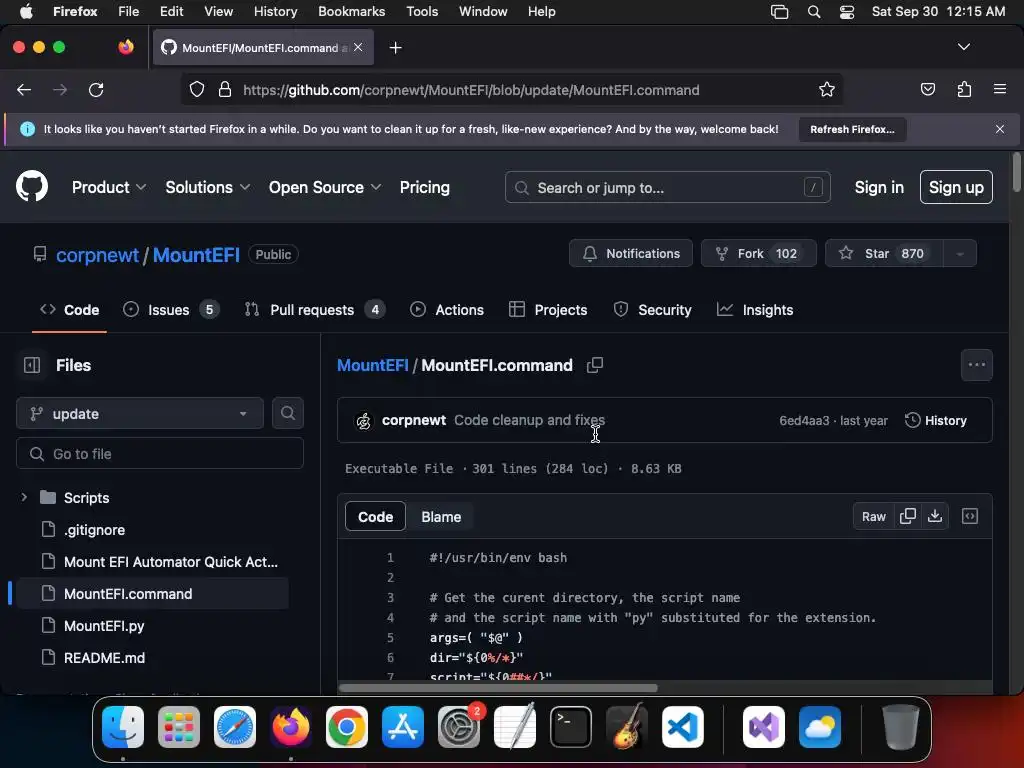The image size is (1024, 768).
Task: Switch to the Issues tab
Action: point(171,310)
